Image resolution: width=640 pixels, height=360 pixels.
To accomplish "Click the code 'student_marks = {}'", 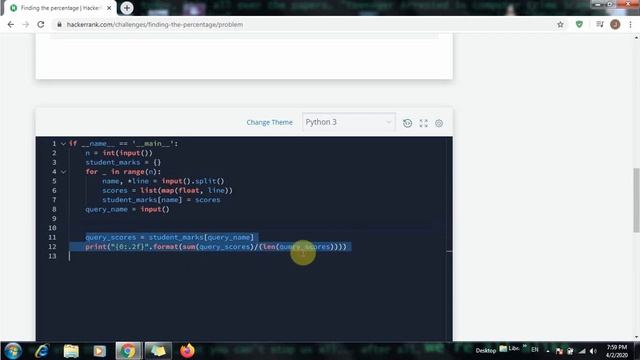I will click(x=123, y=162).
